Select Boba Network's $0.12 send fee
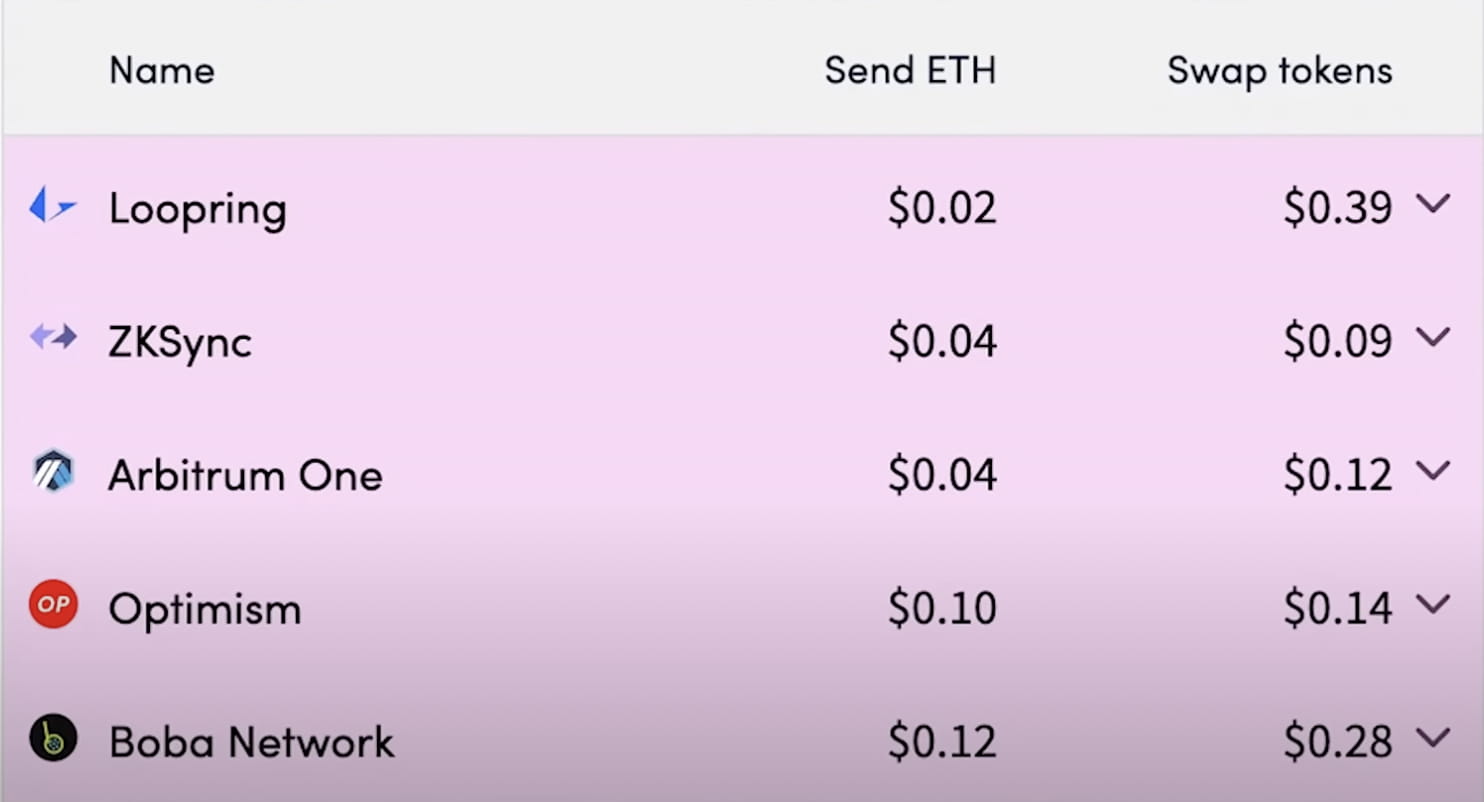 942,741
